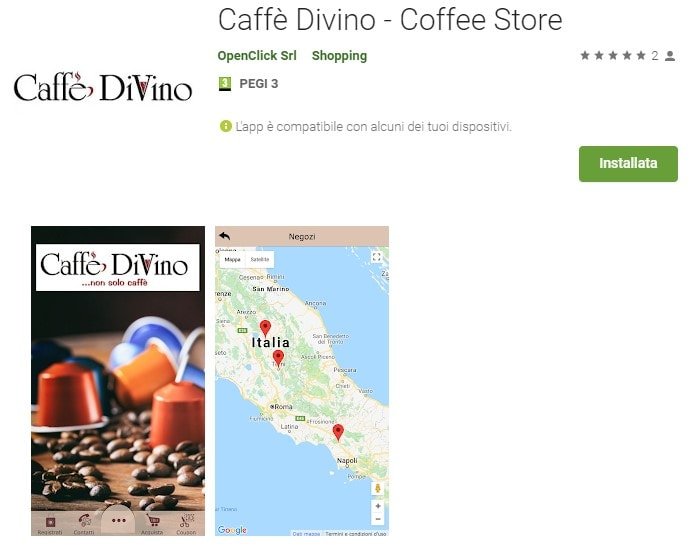Open the OpenClick Srl developer link

[x=257, y=56]
